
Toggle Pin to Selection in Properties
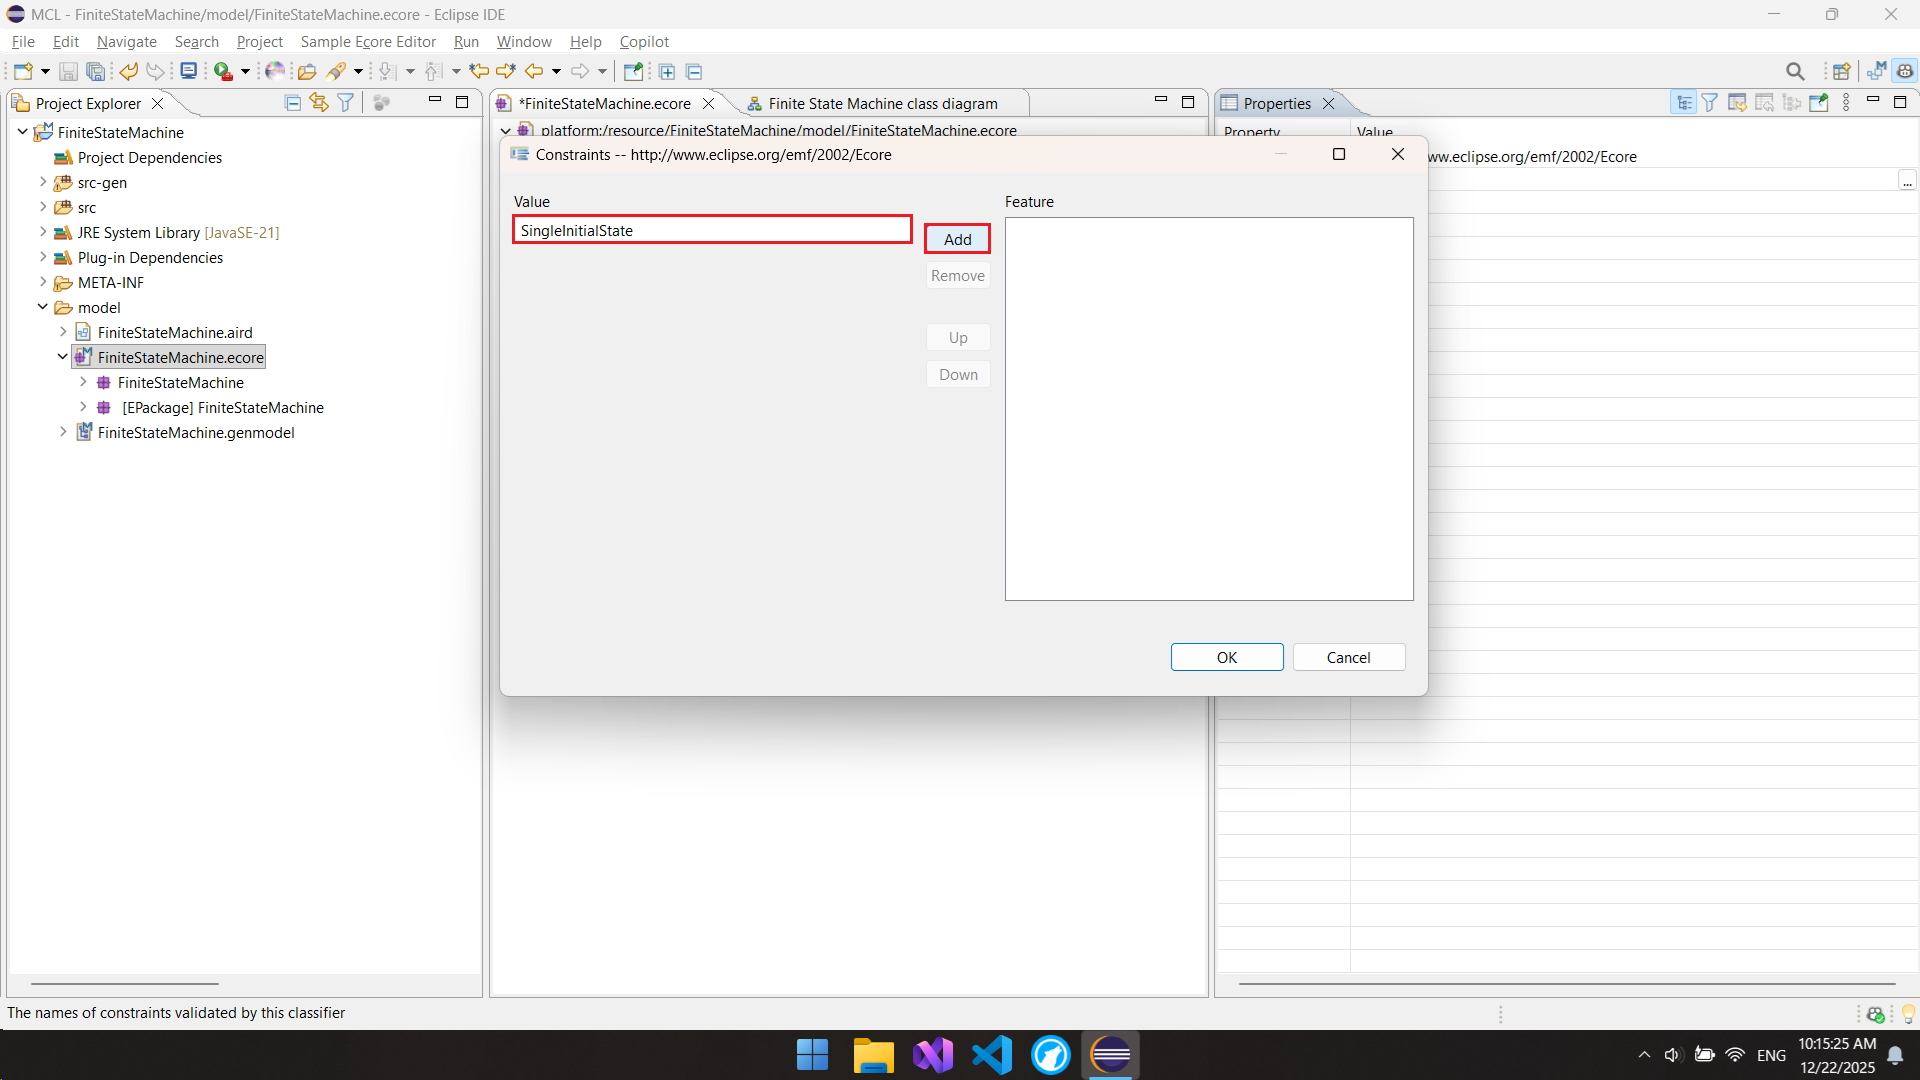click(1818, 103)
